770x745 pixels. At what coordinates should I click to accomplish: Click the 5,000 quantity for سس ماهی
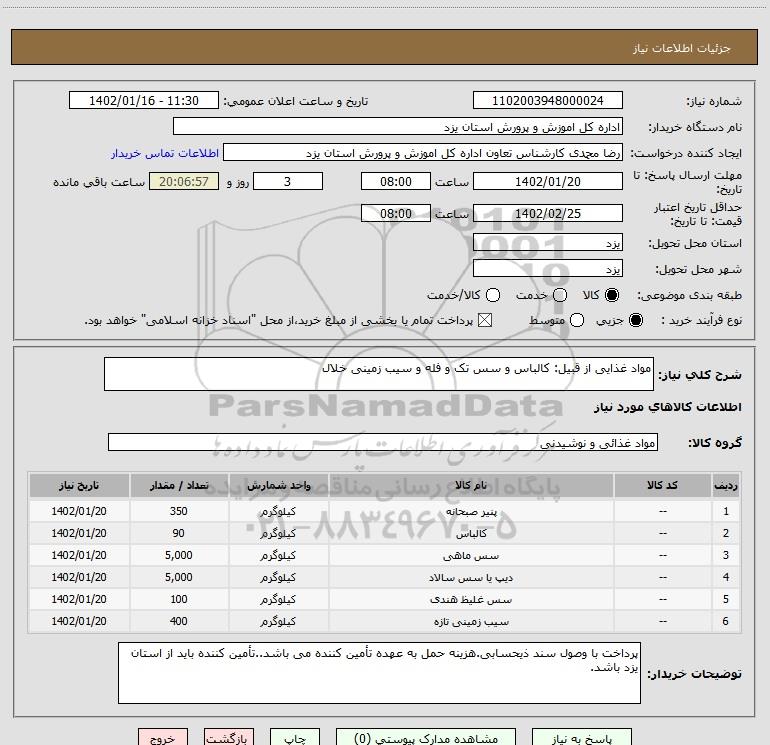click(179, 555)
